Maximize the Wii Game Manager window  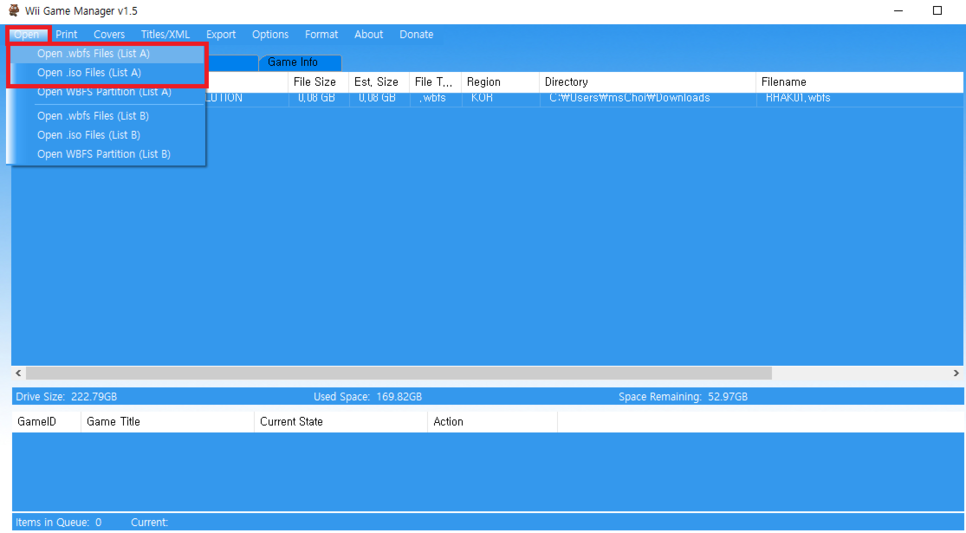[937, 10]
